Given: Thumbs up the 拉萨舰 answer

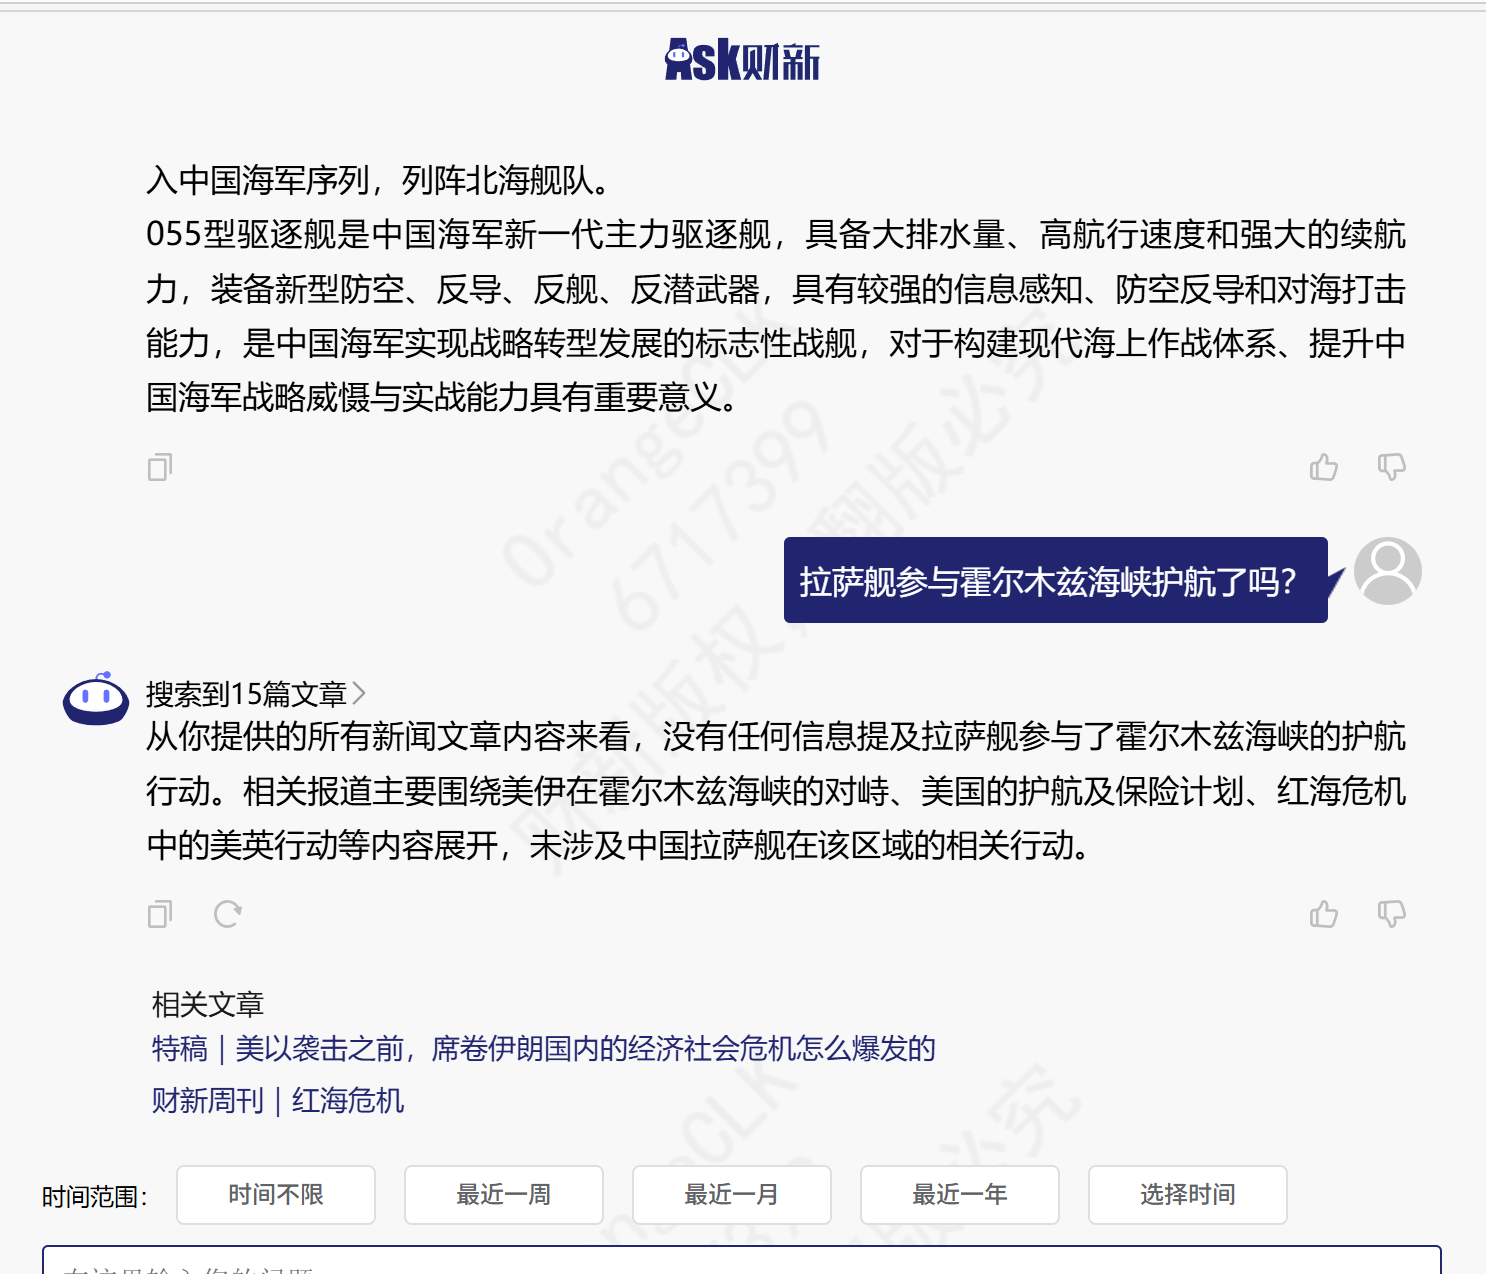Looking at the screenshot, I should (x=1324, y=914).
